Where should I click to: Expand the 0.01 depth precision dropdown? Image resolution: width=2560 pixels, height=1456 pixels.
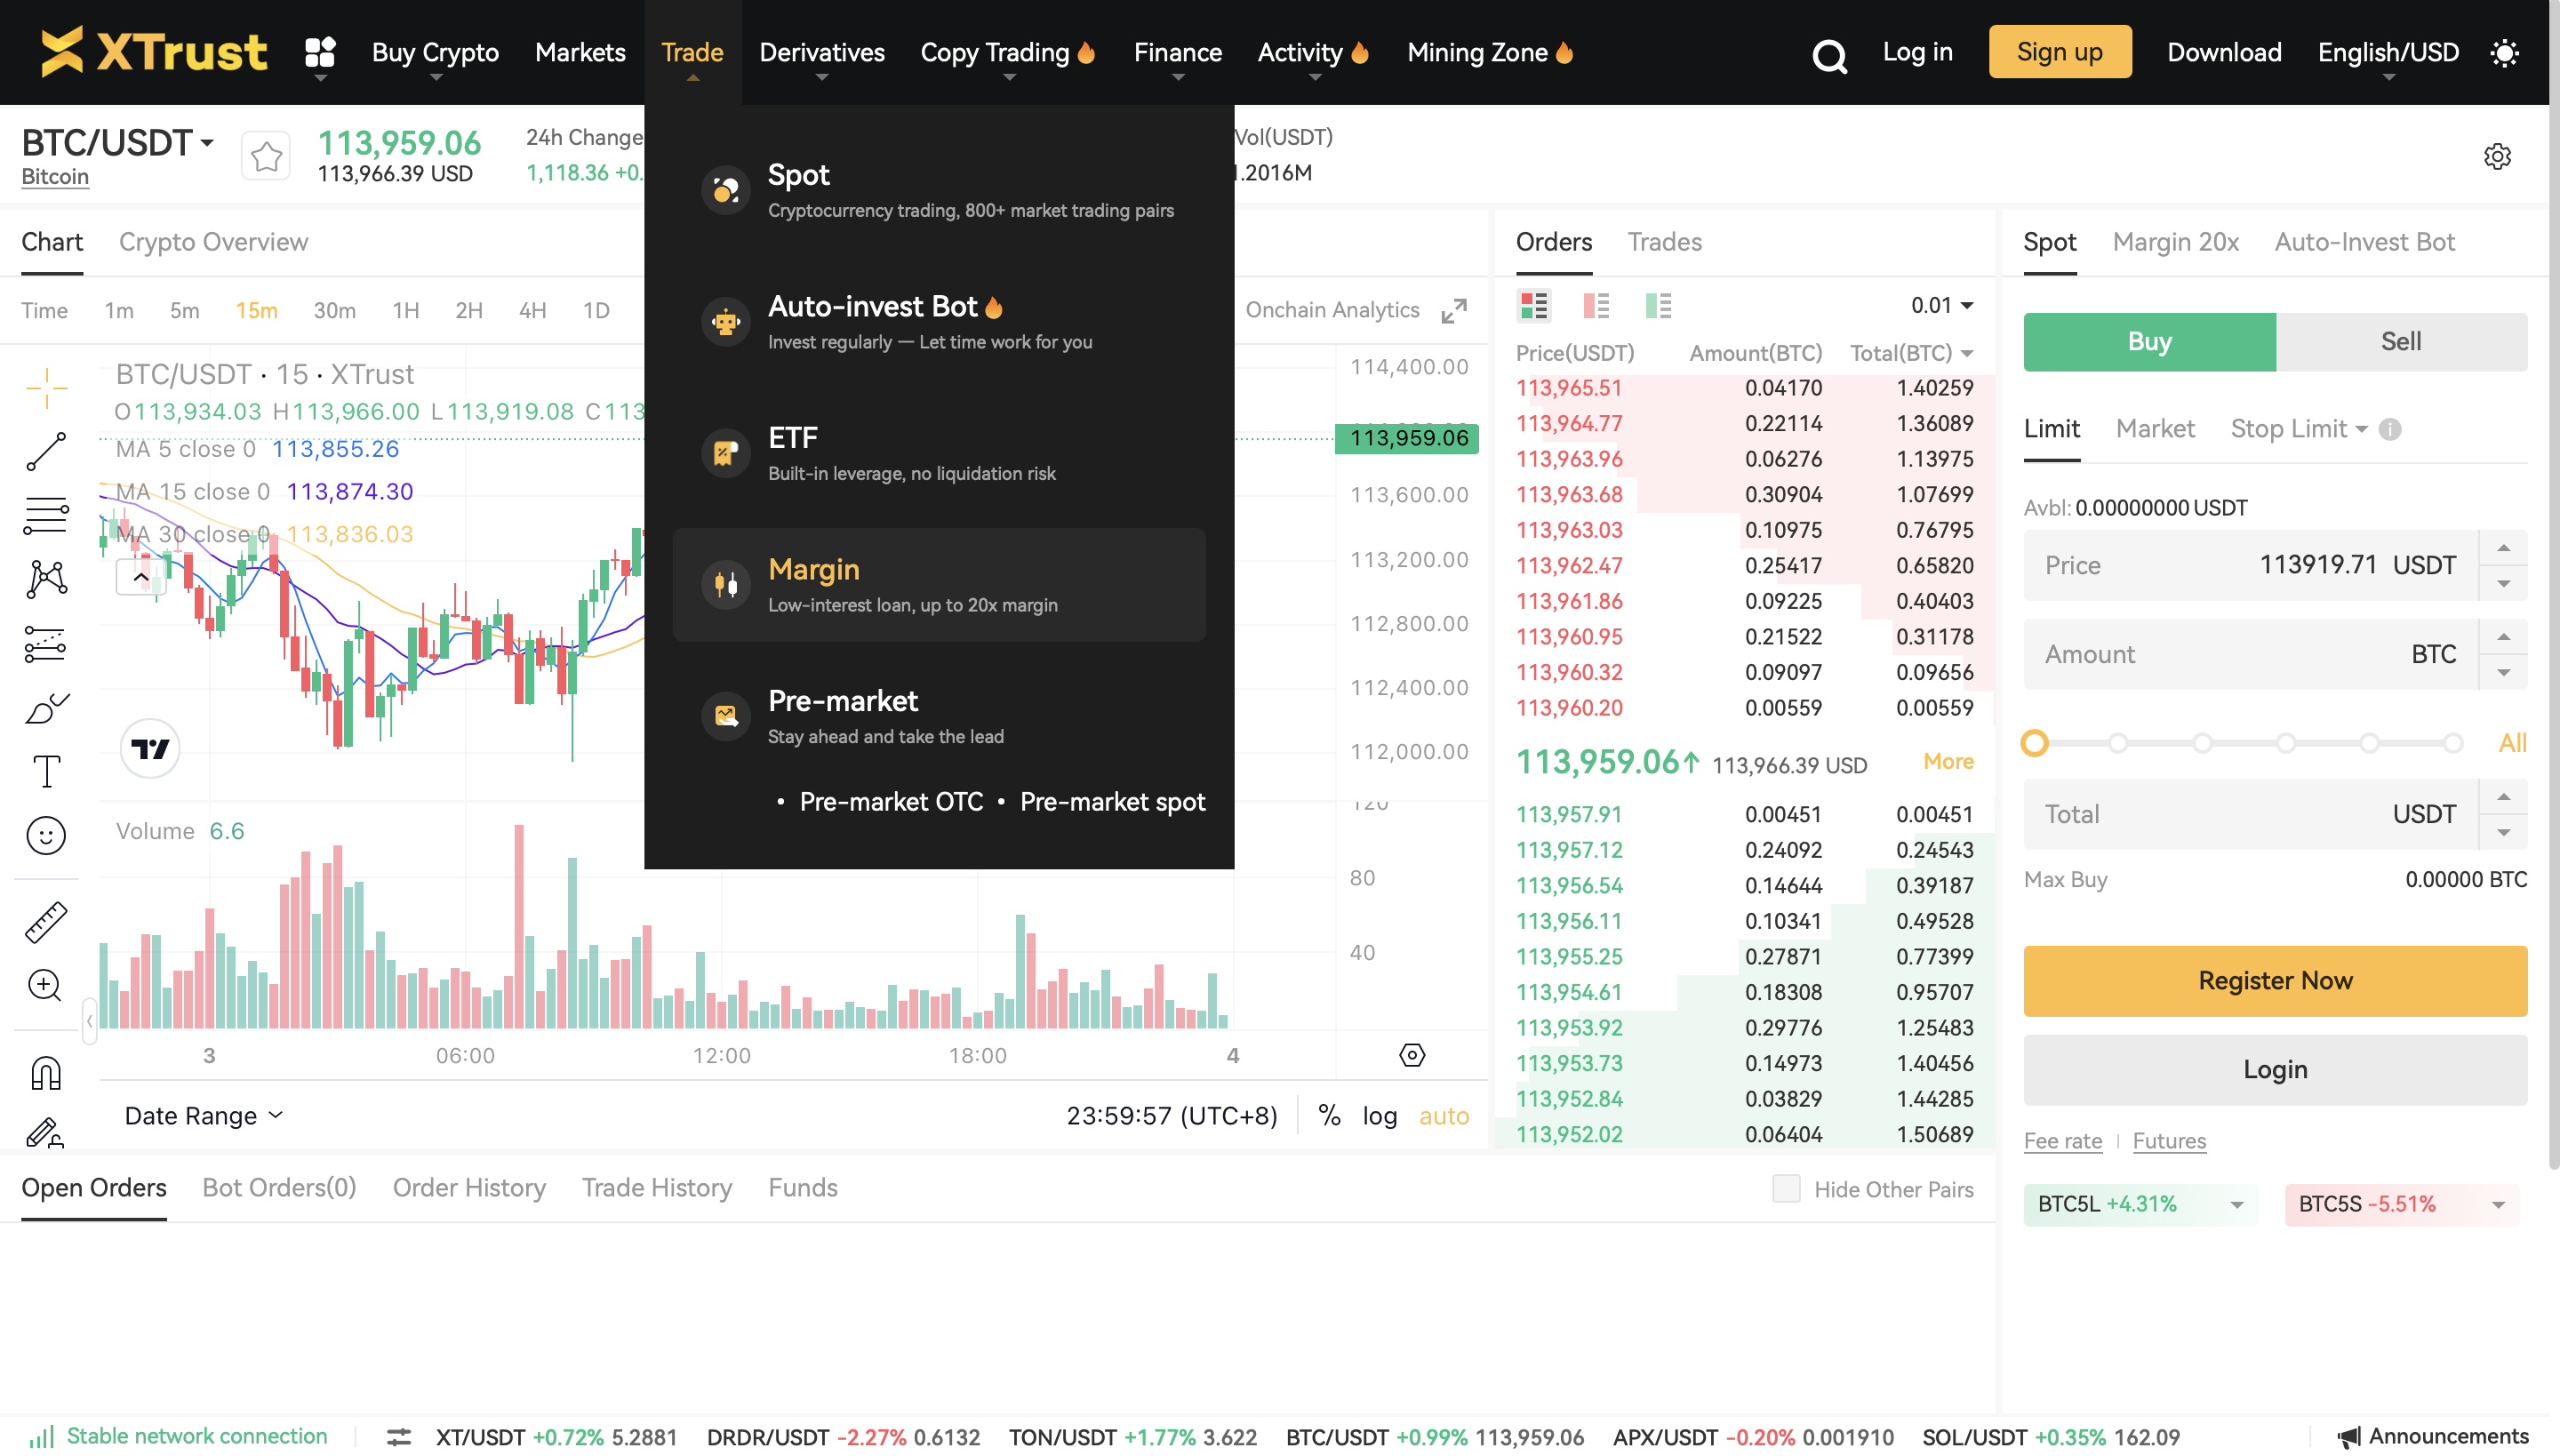tap(1942, 305)
